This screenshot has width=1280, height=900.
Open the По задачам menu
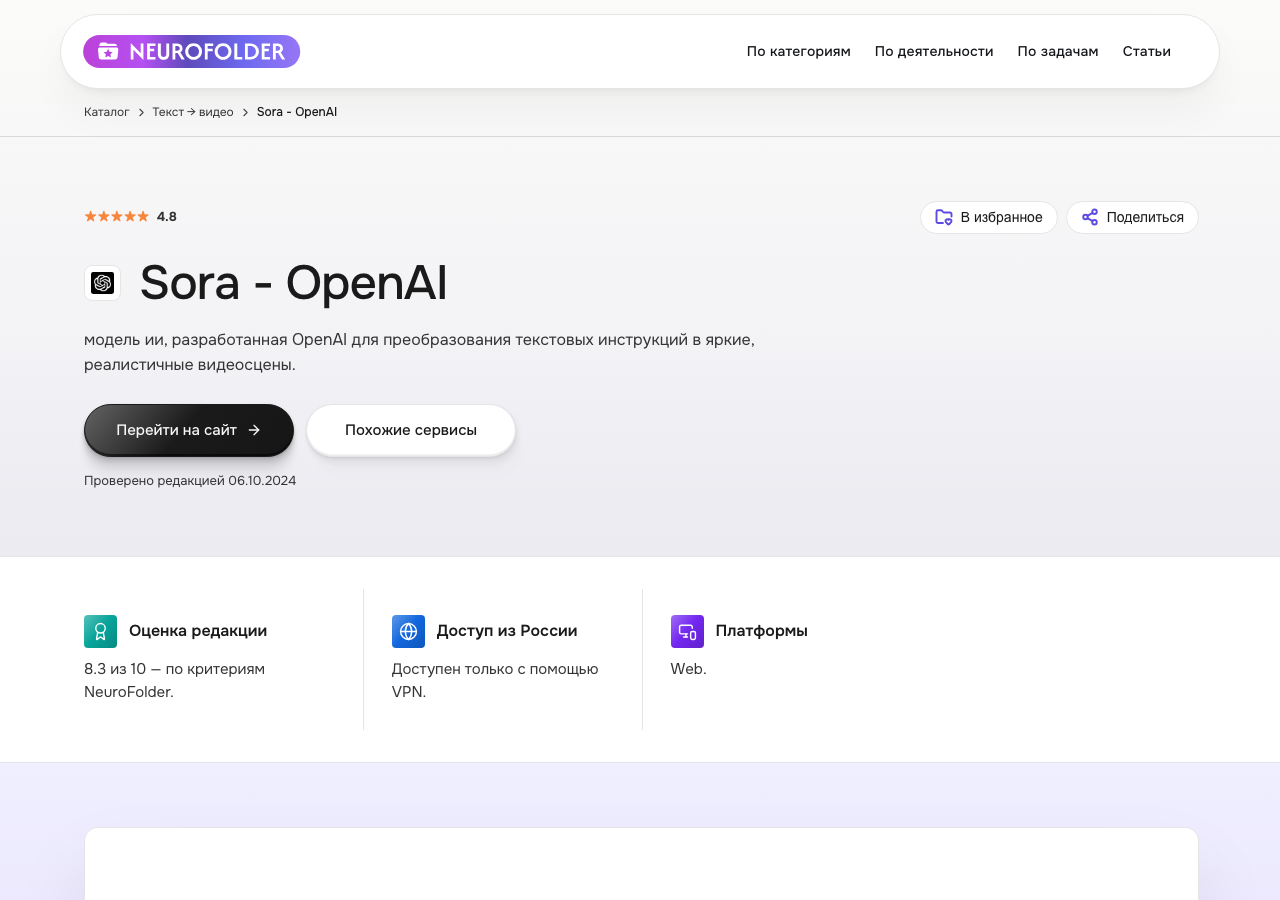(x=1058, y=51)
